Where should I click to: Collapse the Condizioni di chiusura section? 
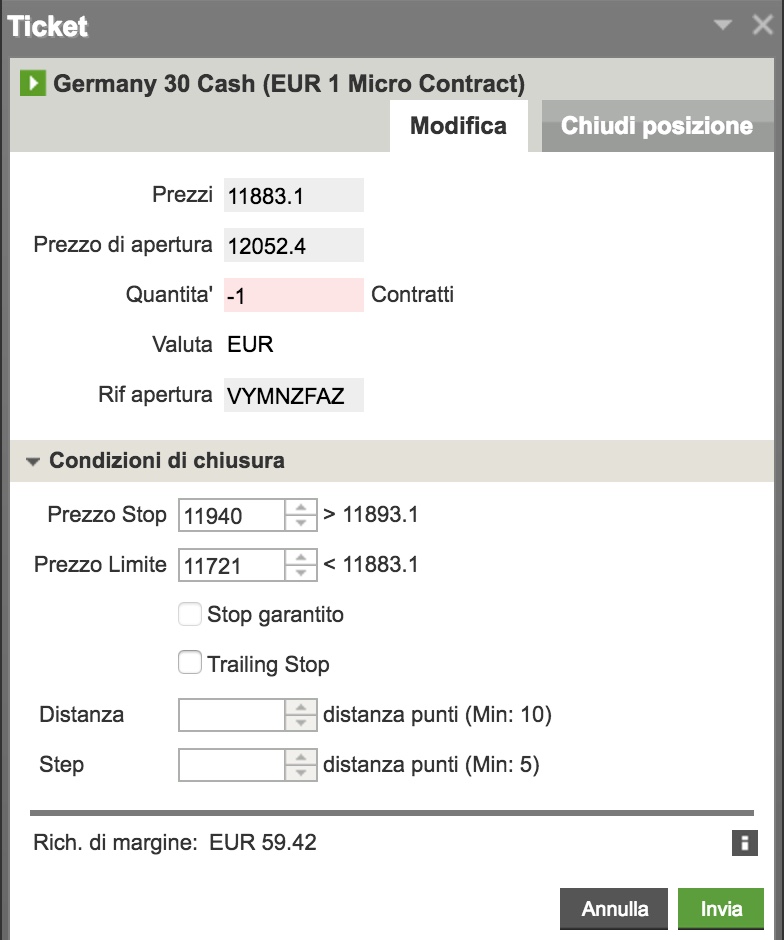click(x=34, y=462)
